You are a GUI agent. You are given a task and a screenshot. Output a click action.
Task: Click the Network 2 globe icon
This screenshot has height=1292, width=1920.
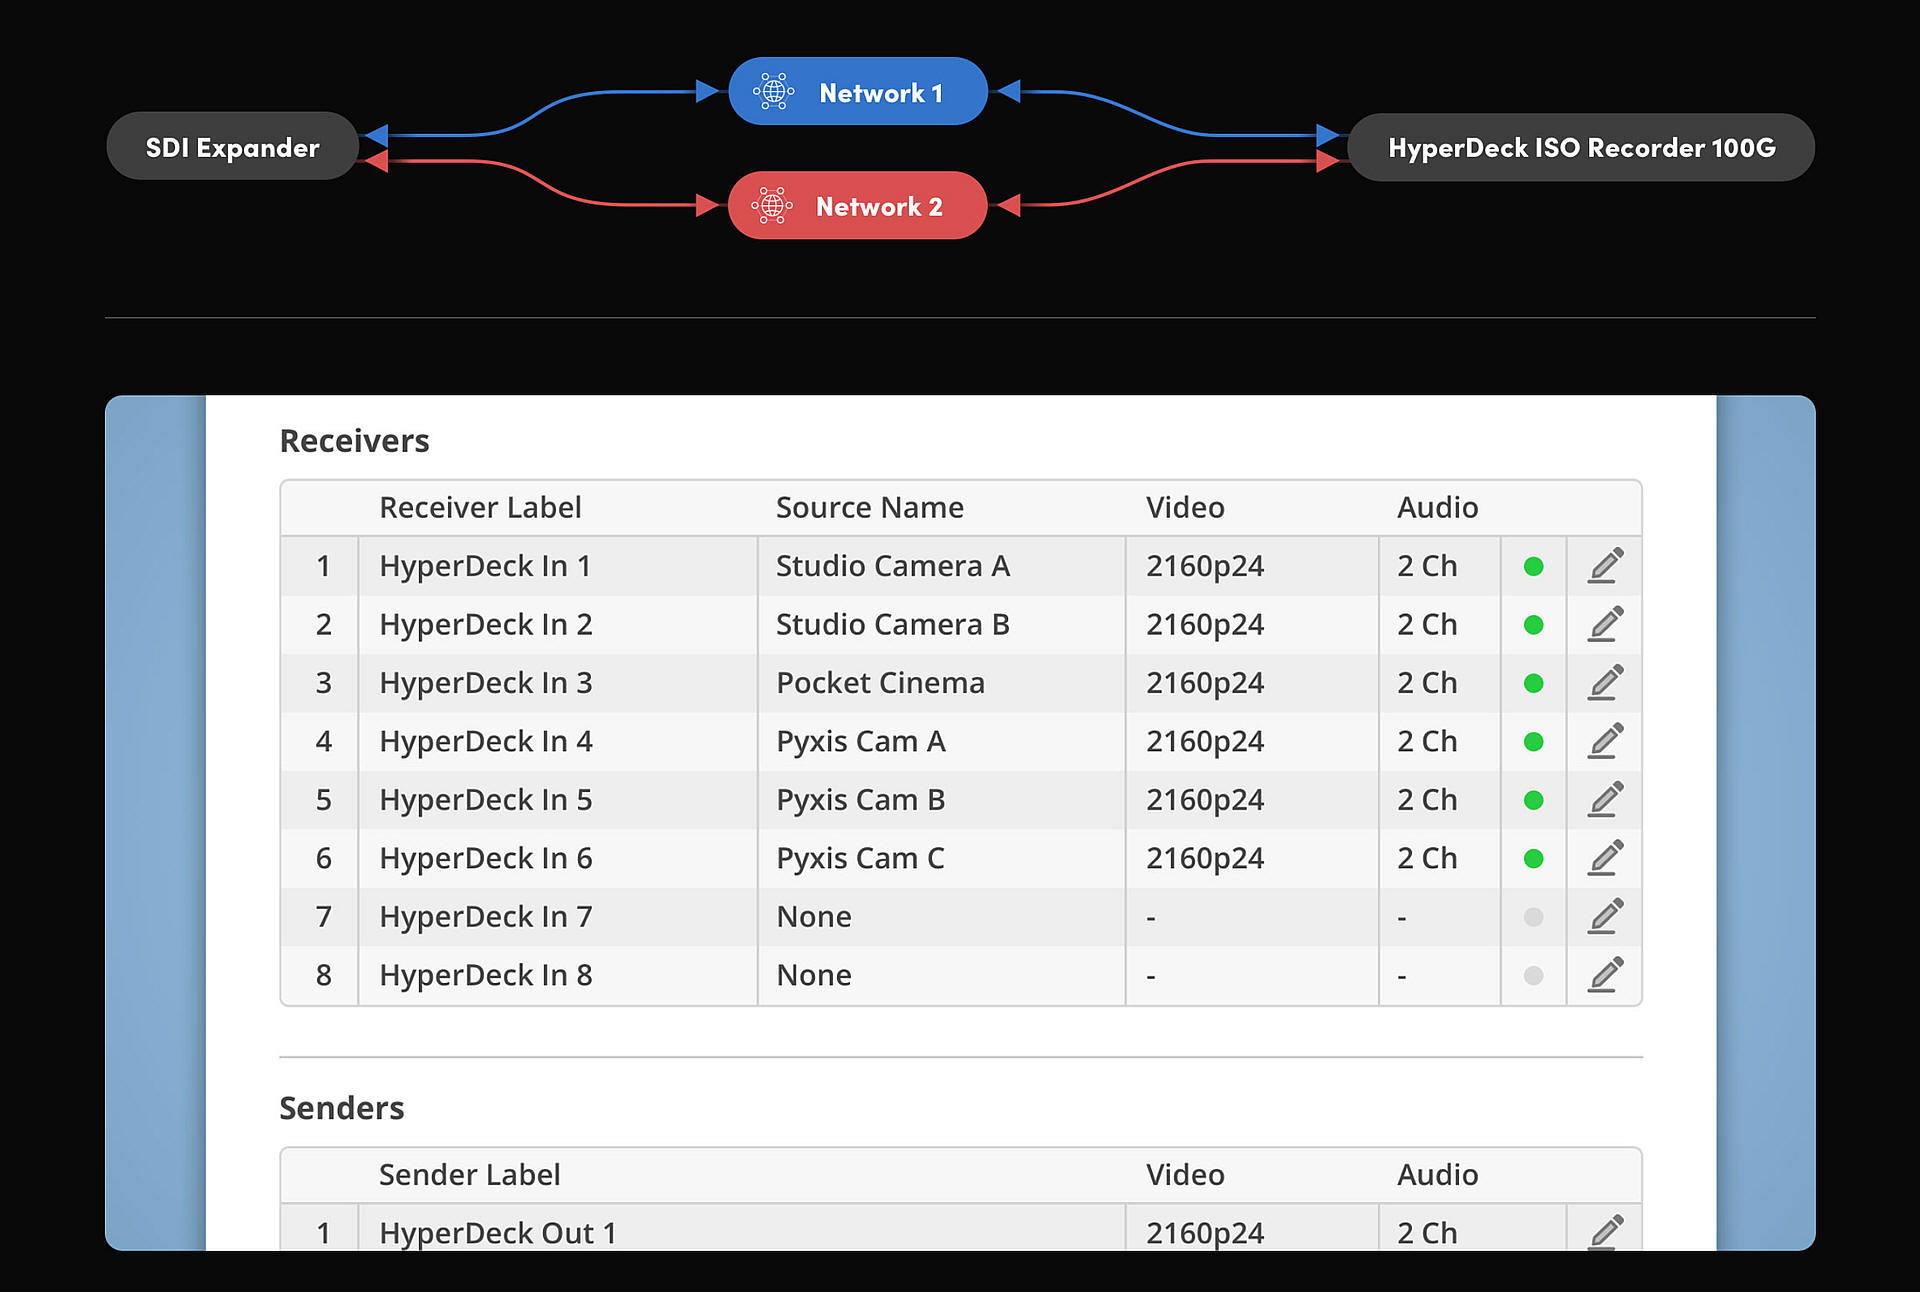point(772,206)
